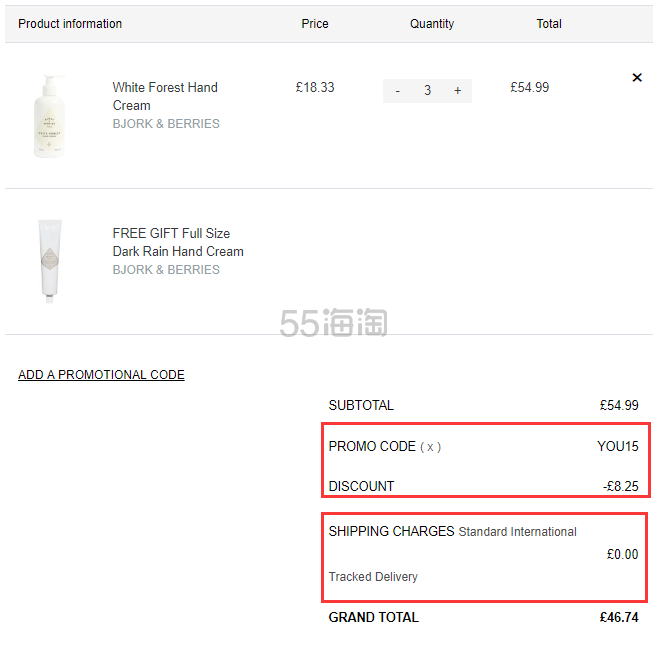Open Add a Promotional Code link

pyautogui.click(x=101, y=375)
